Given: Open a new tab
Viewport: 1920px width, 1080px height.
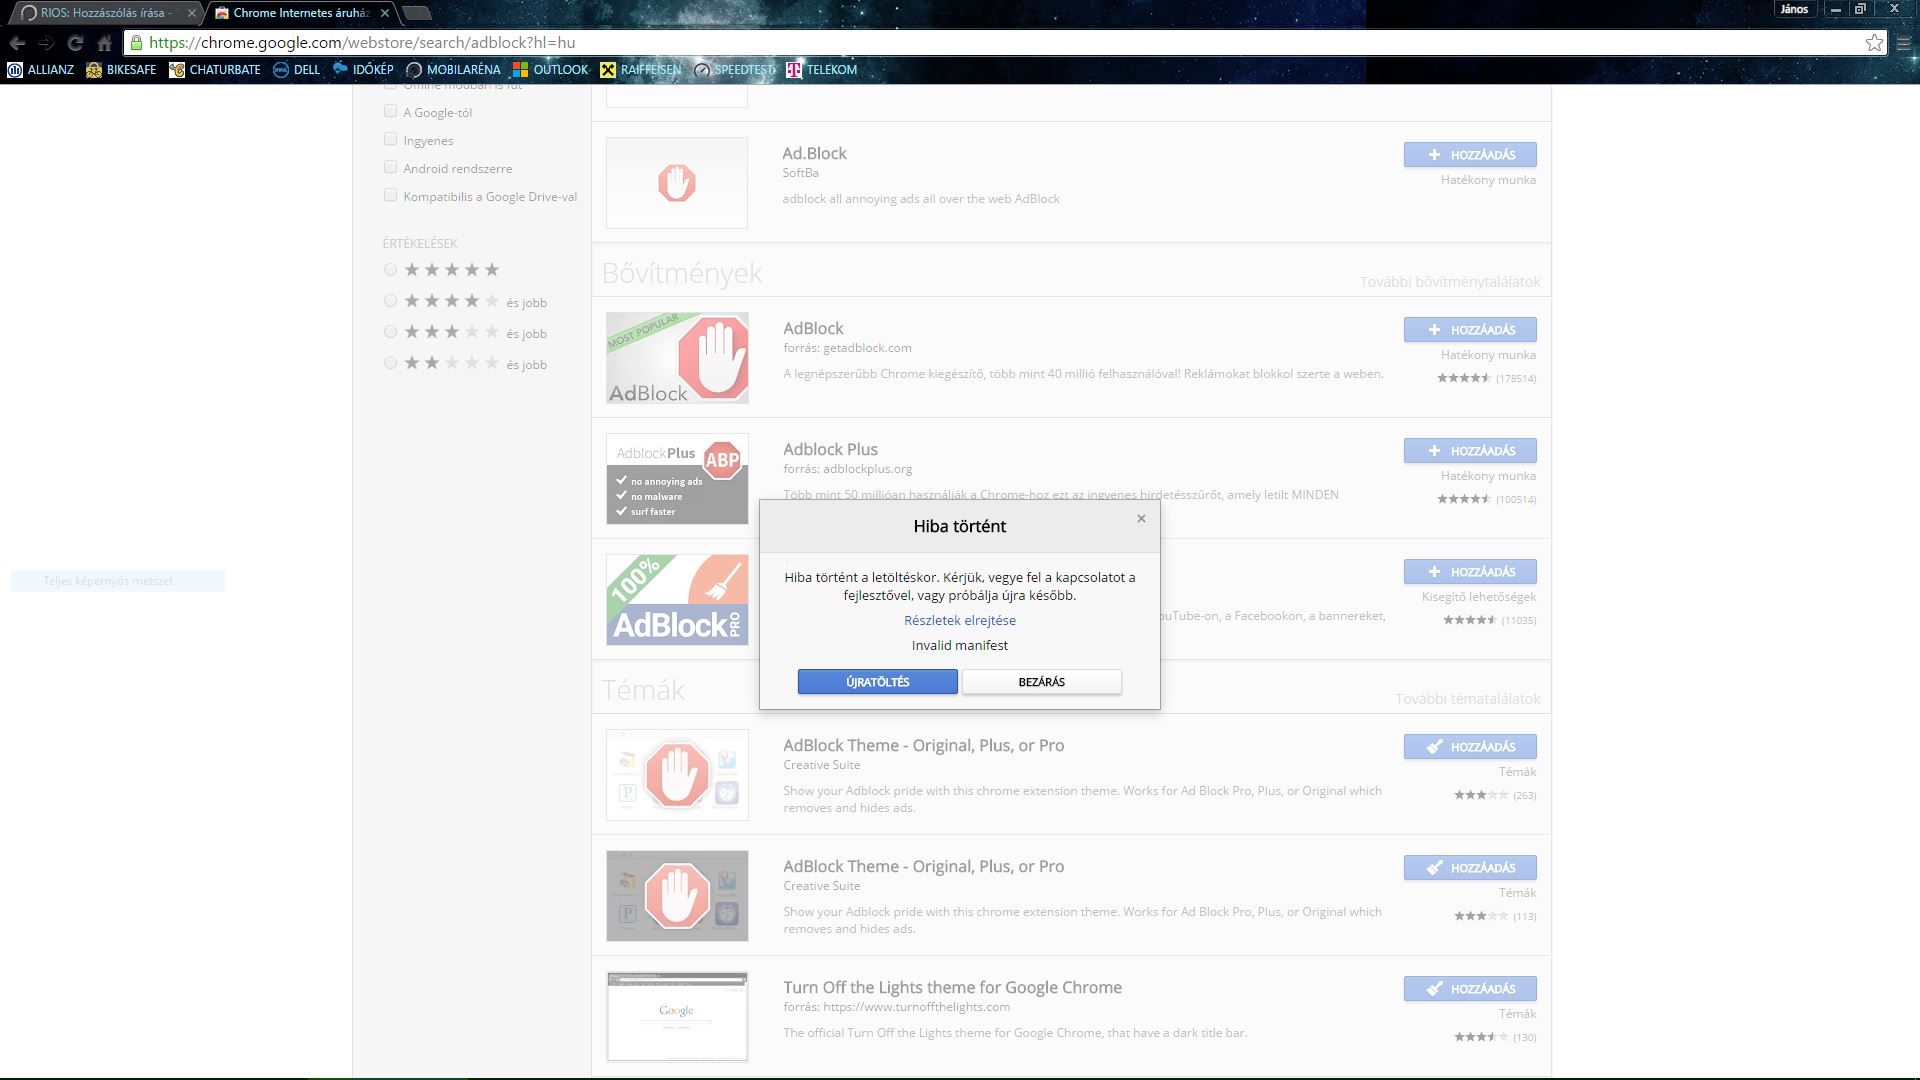Looking at the screenshot, I should [416, 13].
